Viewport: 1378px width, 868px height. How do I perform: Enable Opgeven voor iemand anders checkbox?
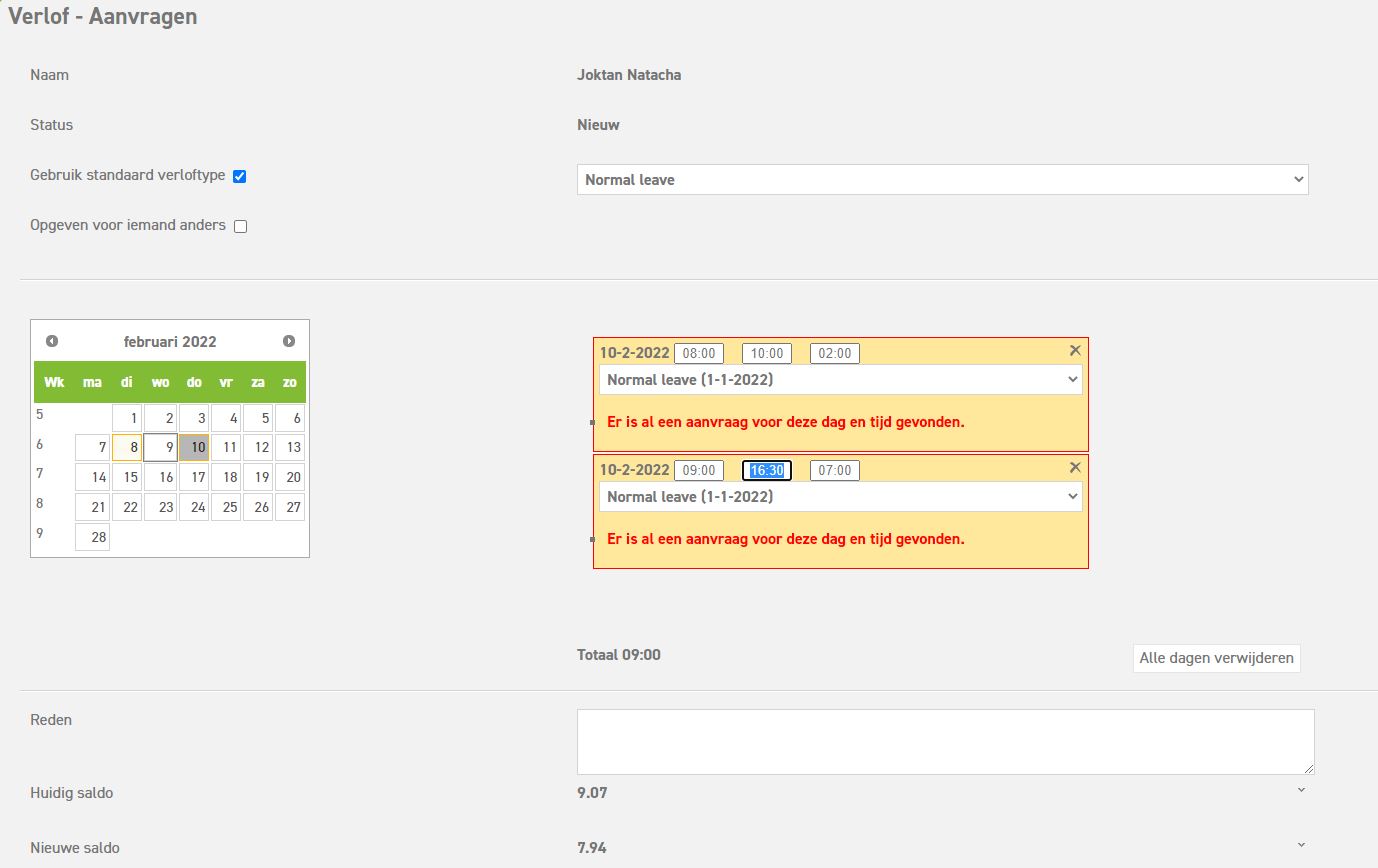click(240, 226)
